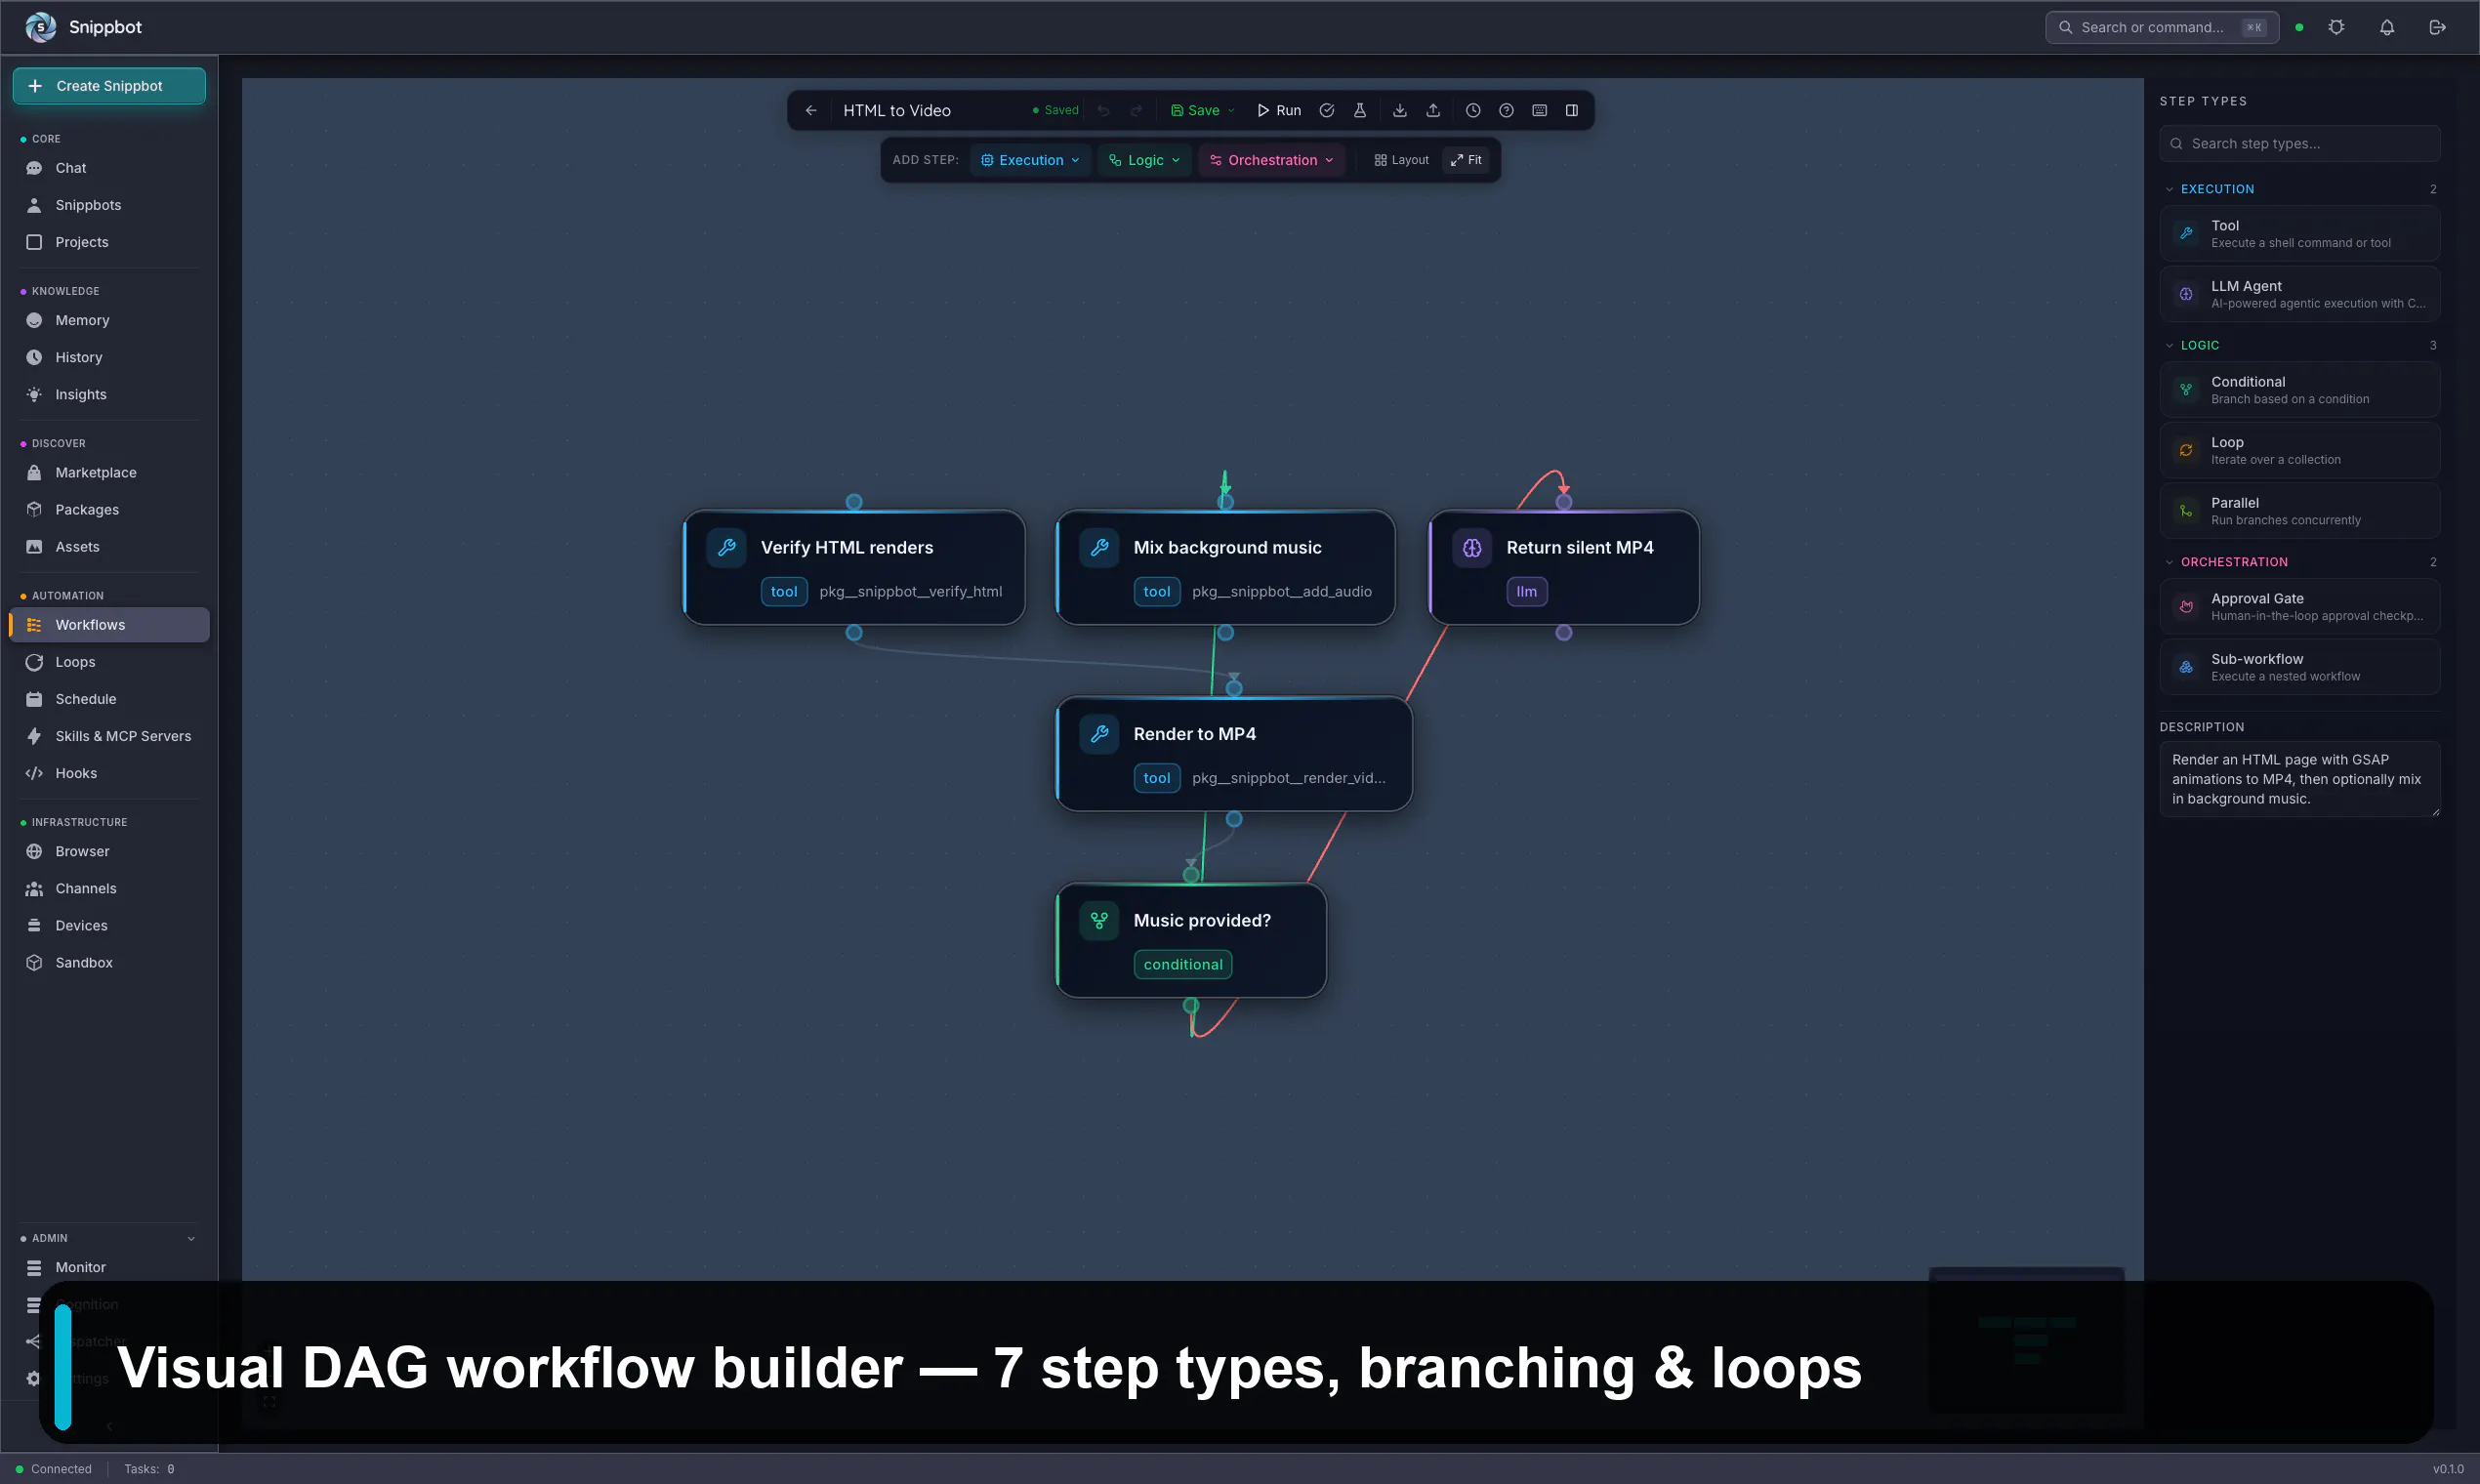Click the HTML to Video workflow title
The height and width of the screenshot is (1484, 2480).
(x=897, y=110)
